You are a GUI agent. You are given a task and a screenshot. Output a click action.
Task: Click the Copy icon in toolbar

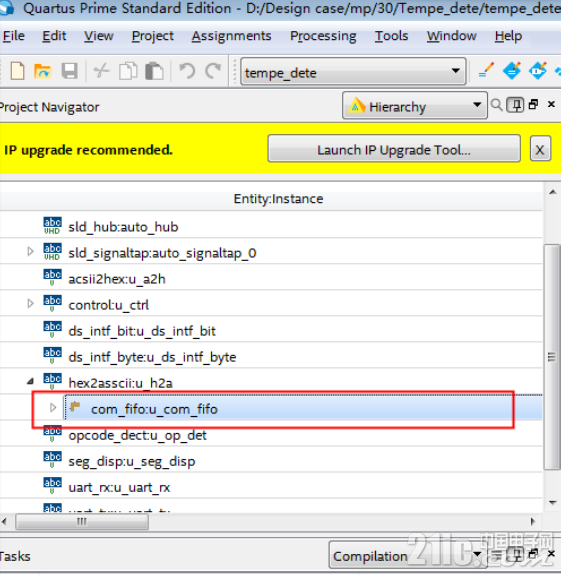(128, 71)
